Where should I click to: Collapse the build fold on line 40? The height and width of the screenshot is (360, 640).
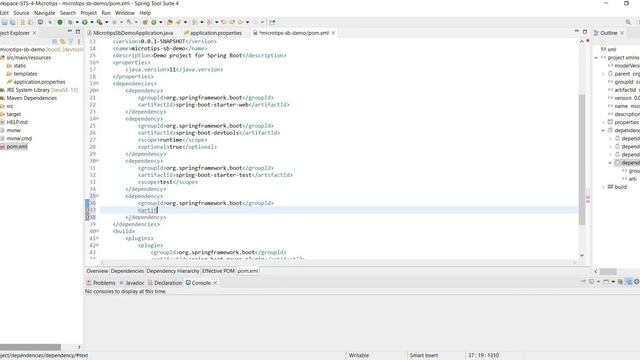[x=98, y=231]
